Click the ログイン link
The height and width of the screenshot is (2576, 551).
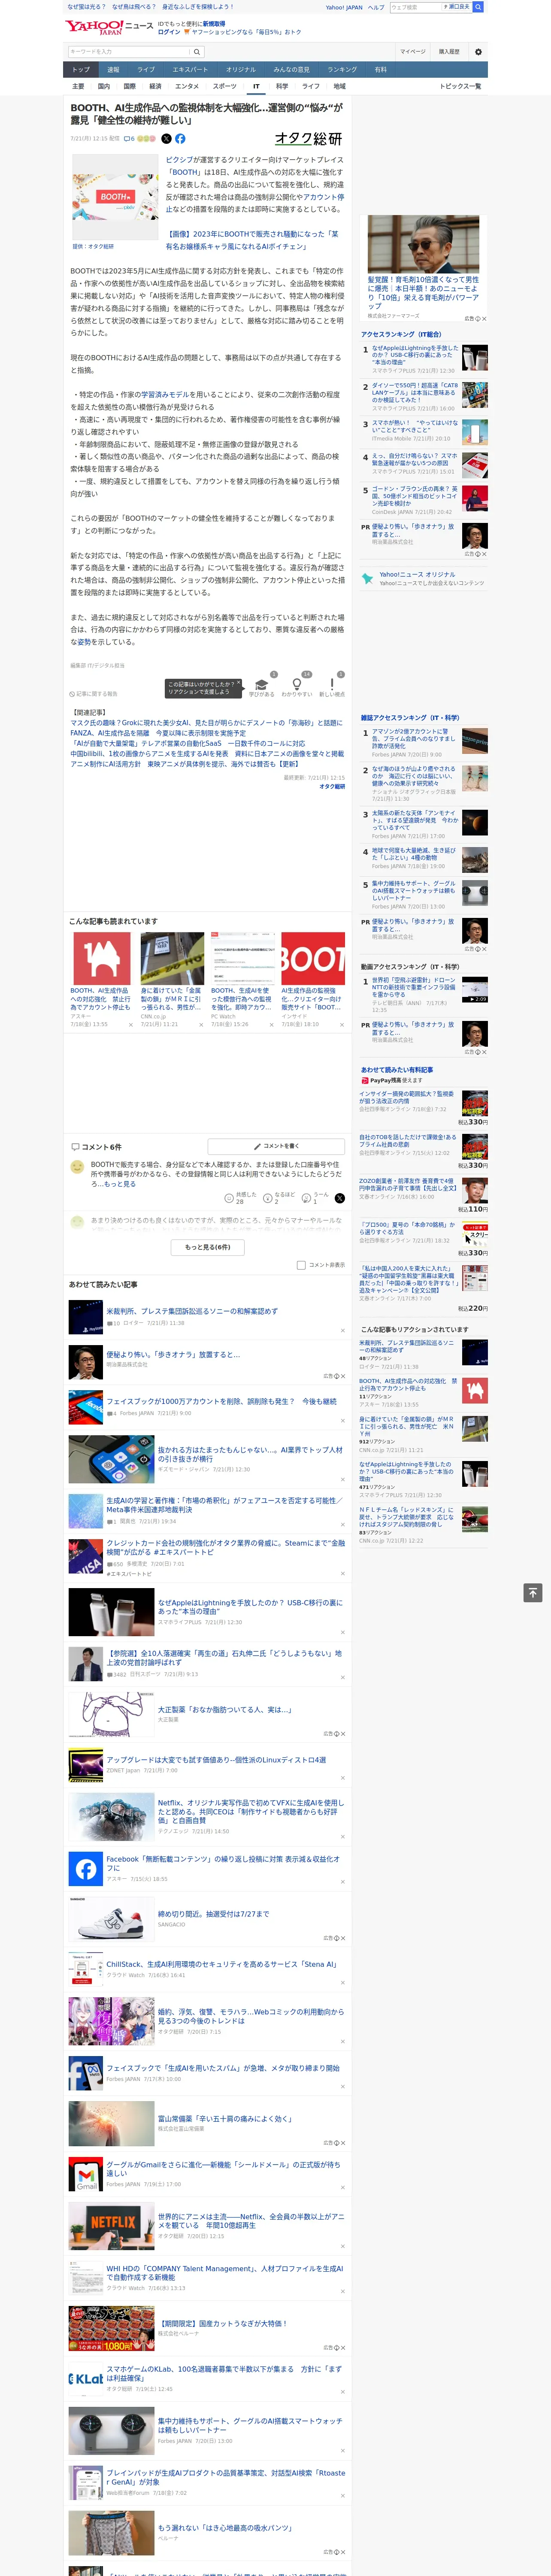click(169, 32)
